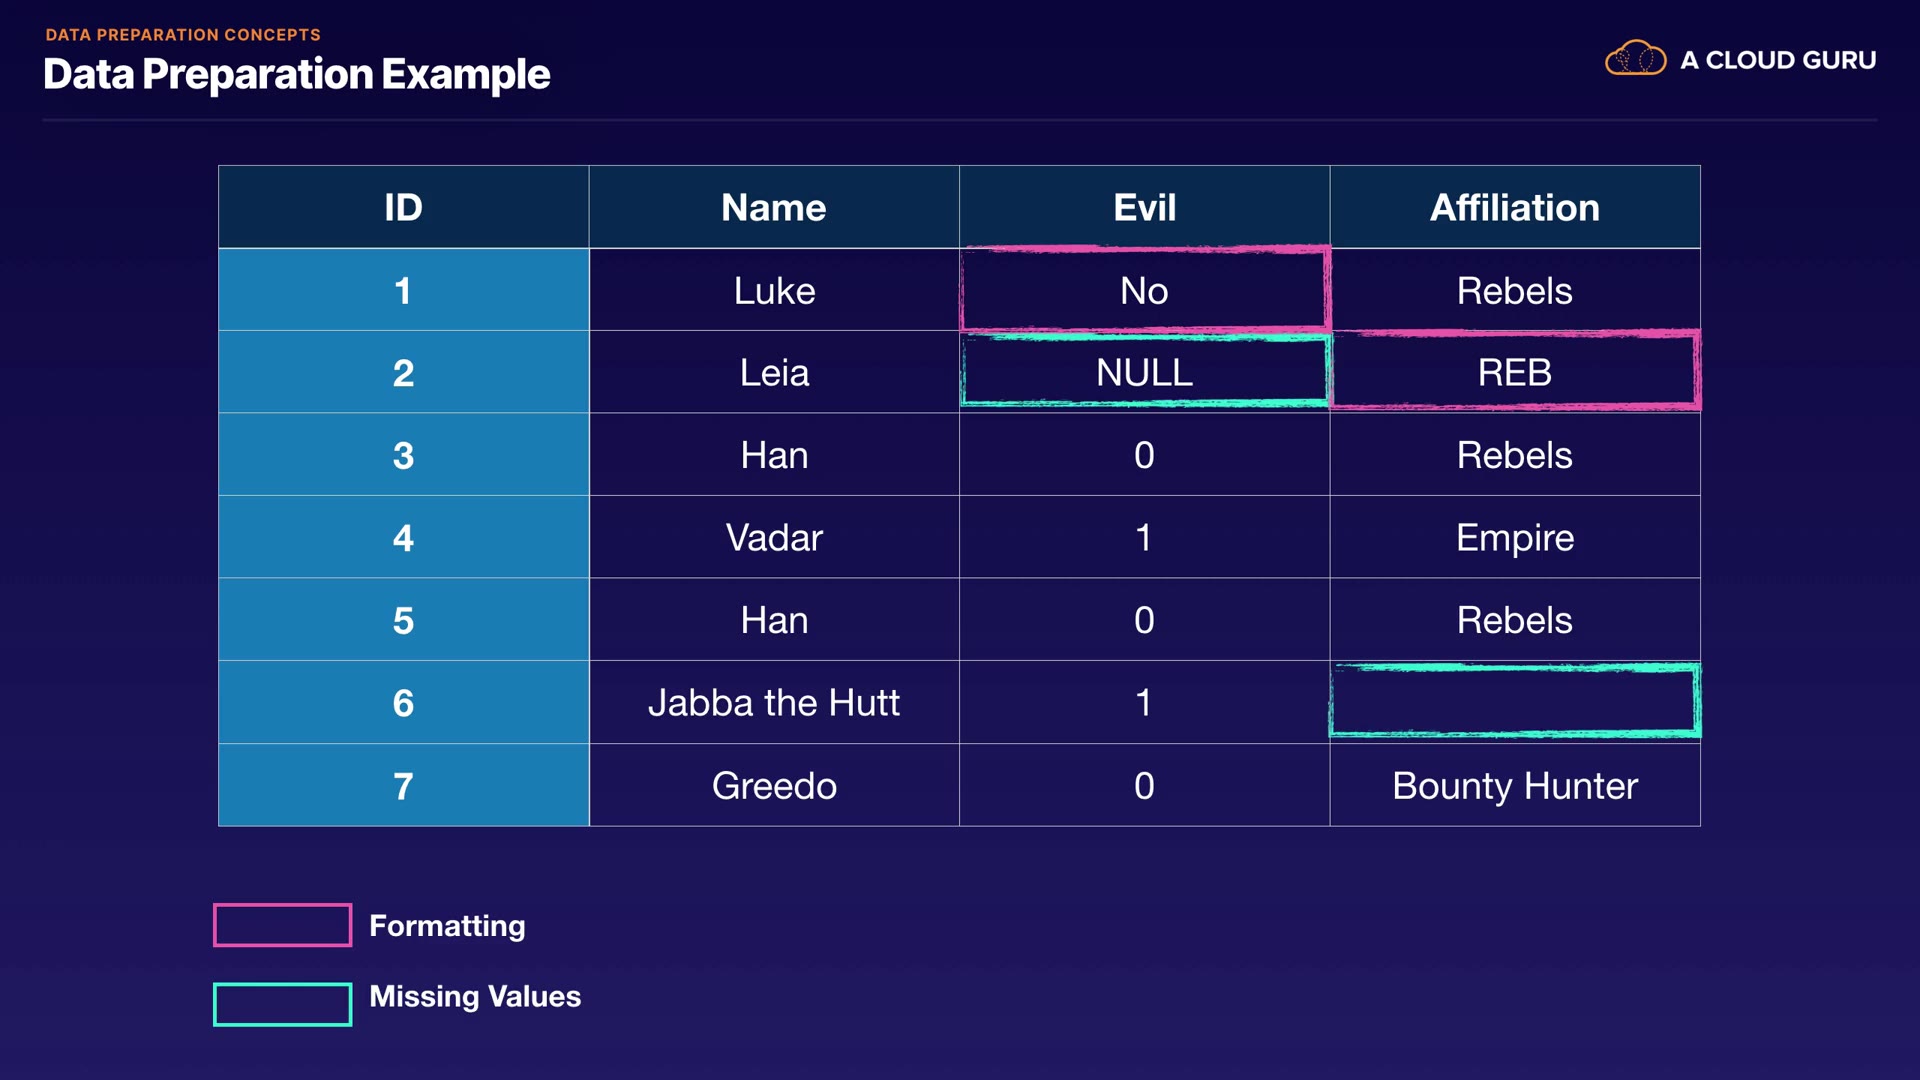The image size is (1920, 1080).
Task: Select the Evil column header
Action: [1144, 207]
